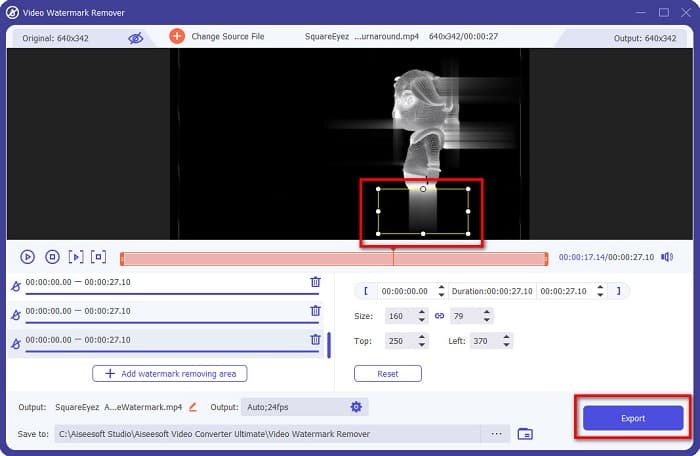Click the volume speaker icon
Viewport: 700px width, 456px height.
click(667, 257)
